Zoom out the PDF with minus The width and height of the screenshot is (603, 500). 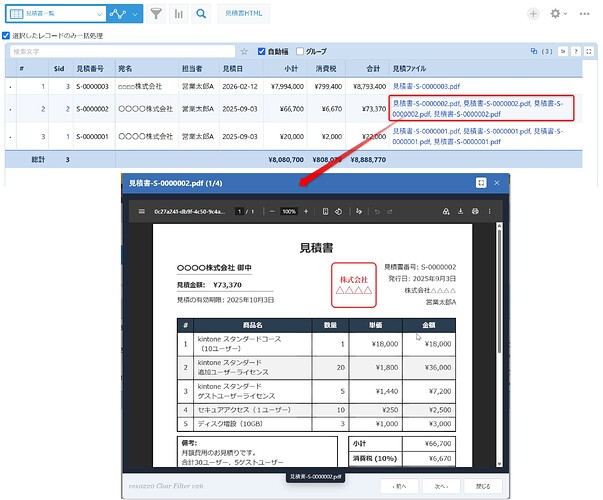(272, 212)
